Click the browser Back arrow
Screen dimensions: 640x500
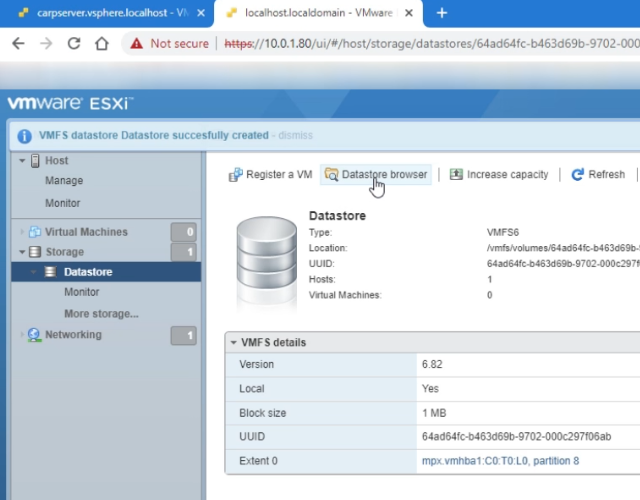[18, 43]
